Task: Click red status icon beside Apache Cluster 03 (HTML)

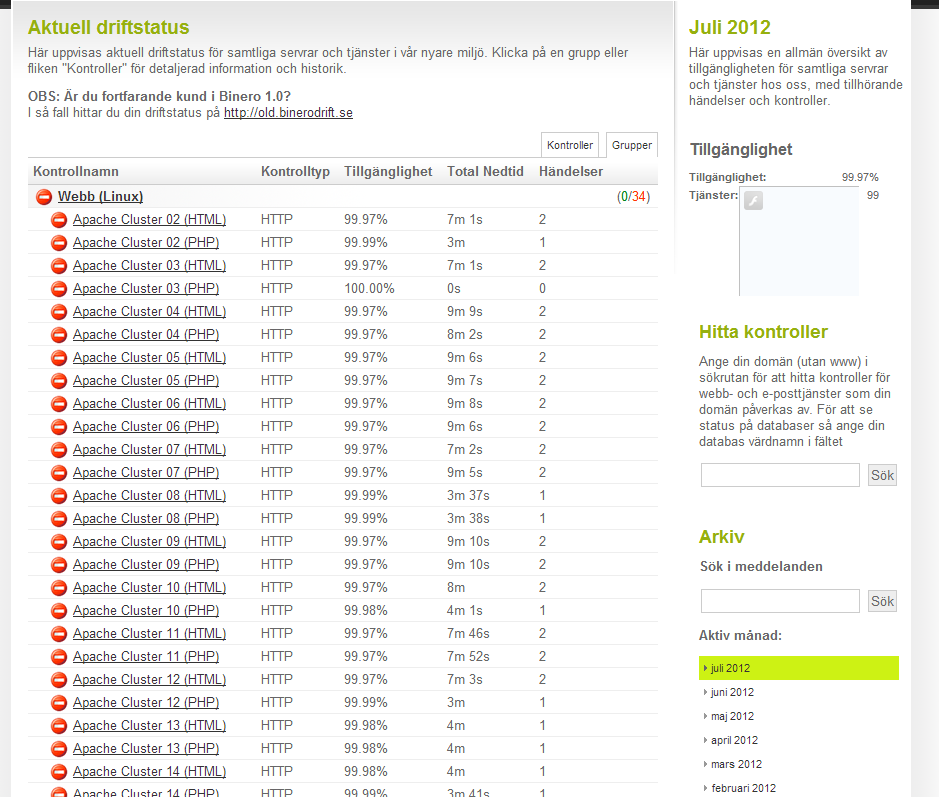Action: tap(59, 265)
